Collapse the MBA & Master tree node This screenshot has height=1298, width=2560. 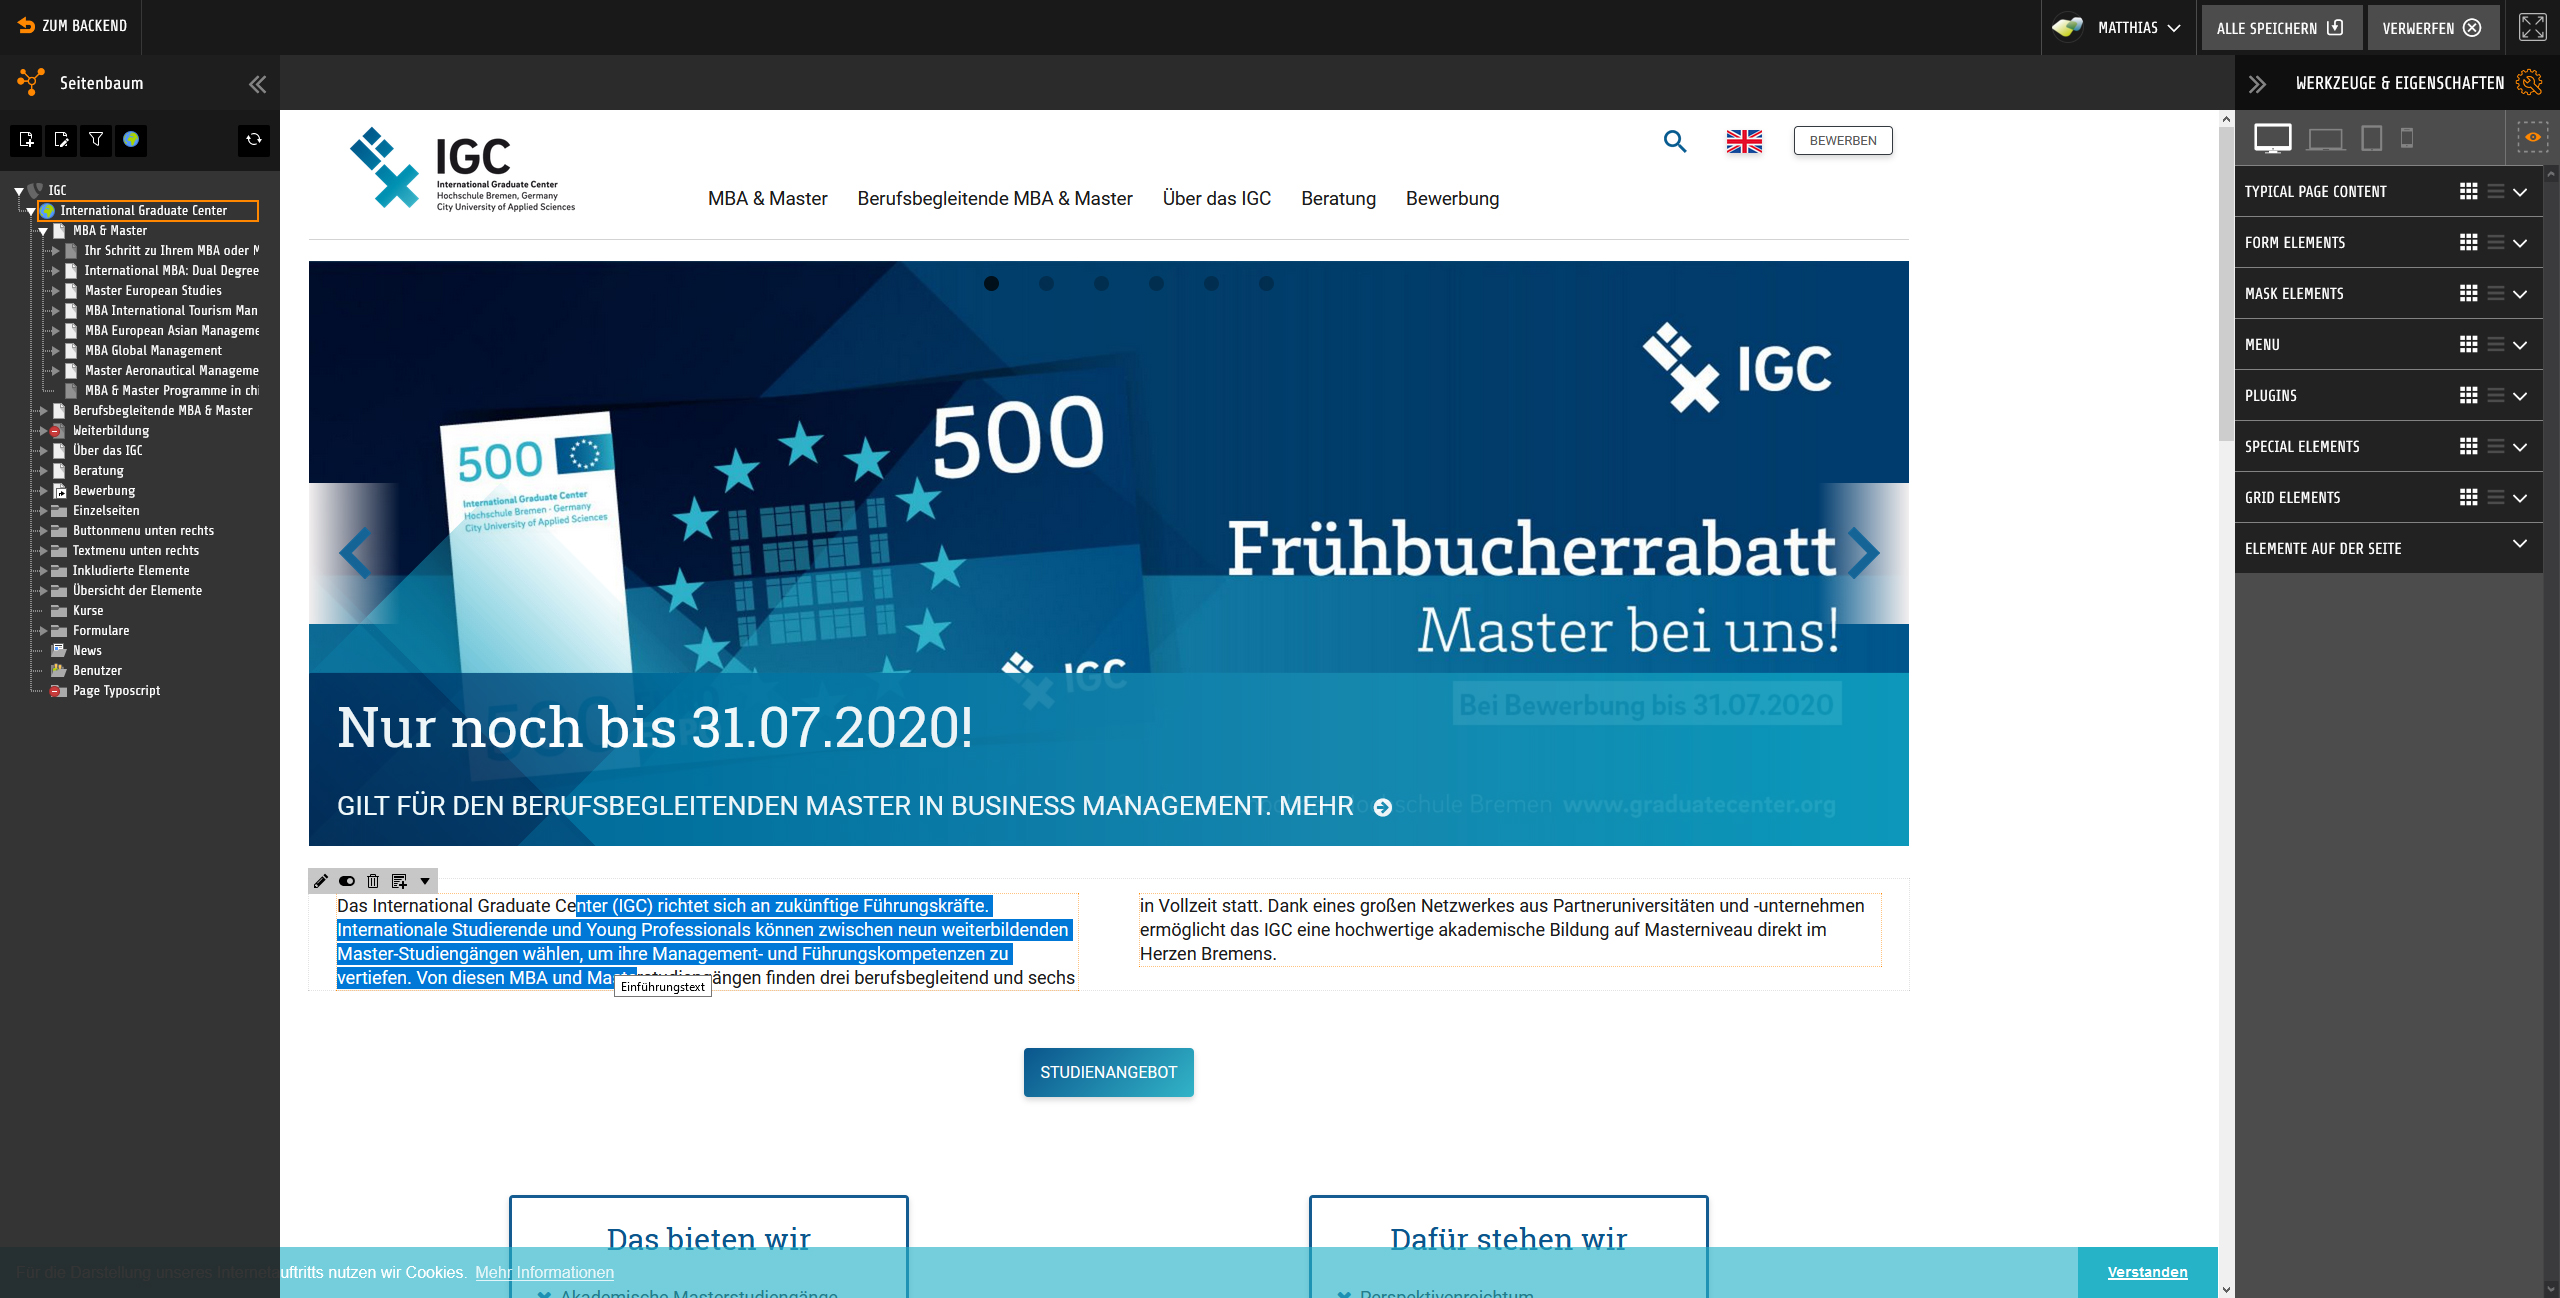43,231
